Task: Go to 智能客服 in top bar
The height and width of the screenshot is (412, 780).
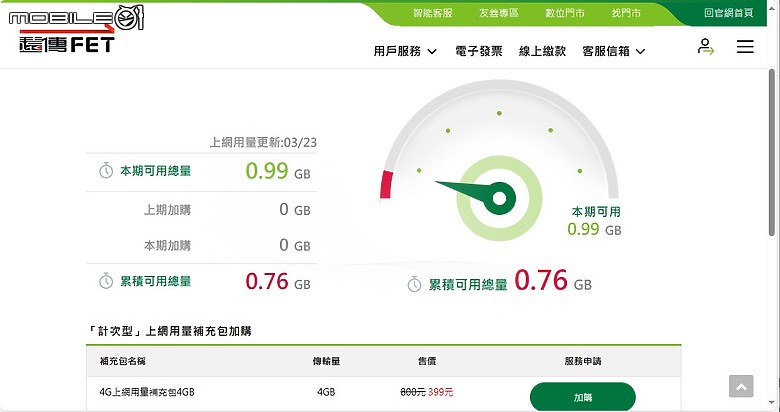Action: tap(433, 13)
